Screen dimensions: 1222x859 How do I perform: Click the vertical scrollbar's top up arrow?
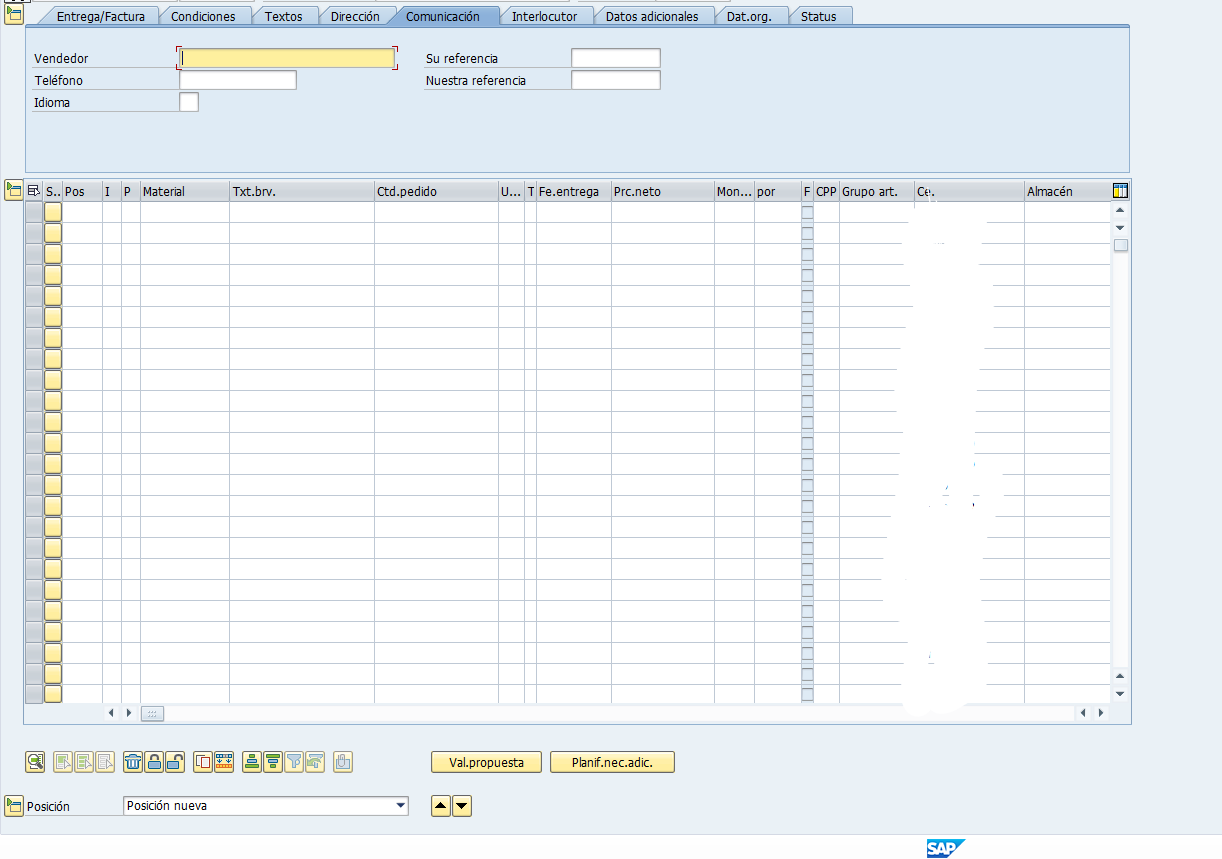click(x=1120, y=210)
